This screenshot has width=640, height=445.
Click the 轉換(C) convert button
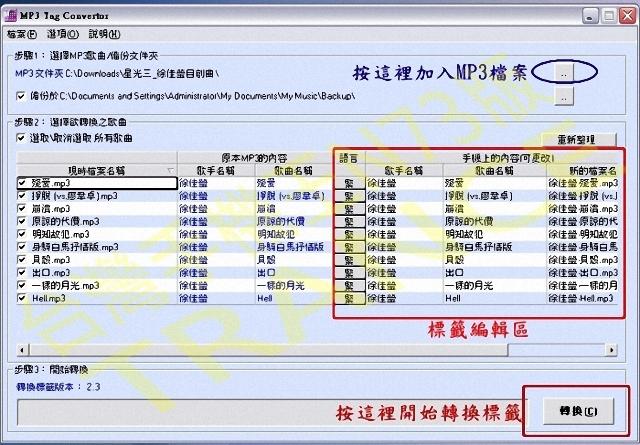tap(578, 411)
